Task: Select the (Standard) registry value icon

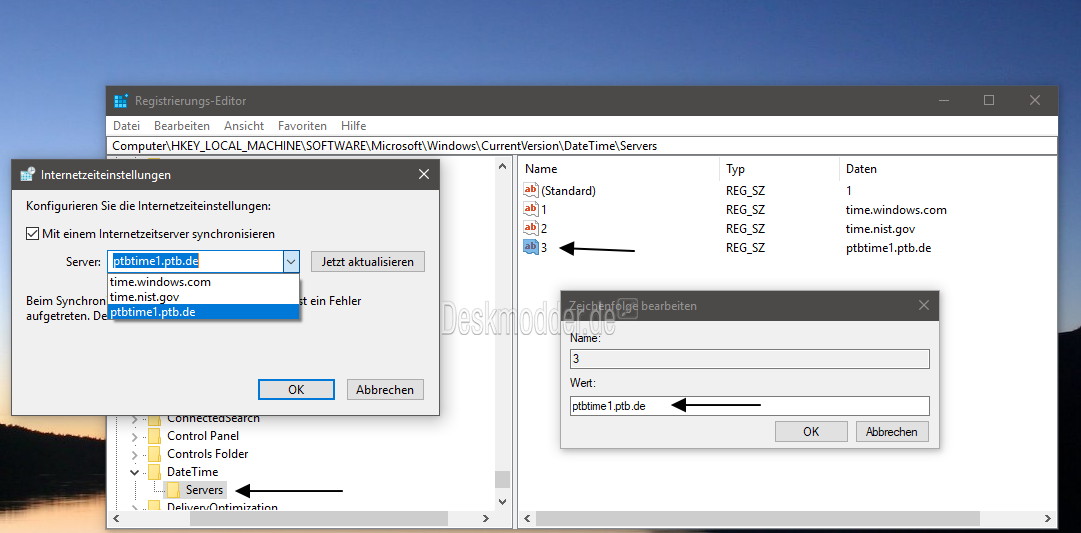Action: click(531, 190)
